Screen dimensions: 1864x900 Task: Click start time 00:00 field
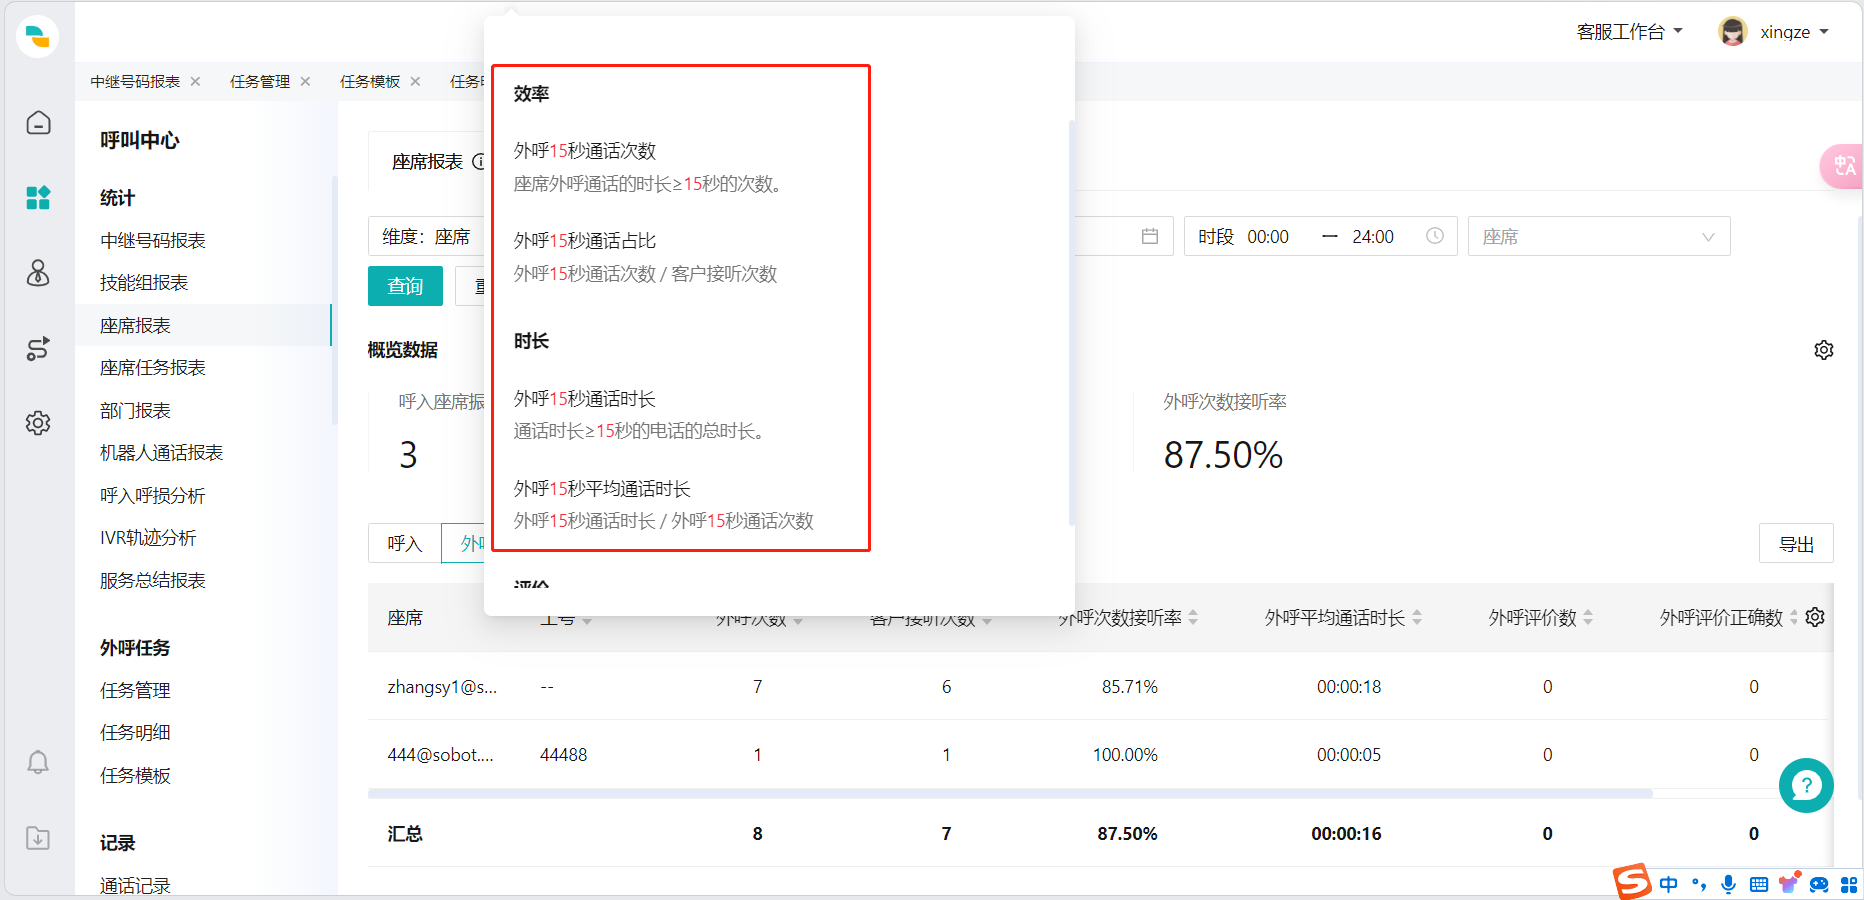pyautogui.click(x=1268, y=237)
